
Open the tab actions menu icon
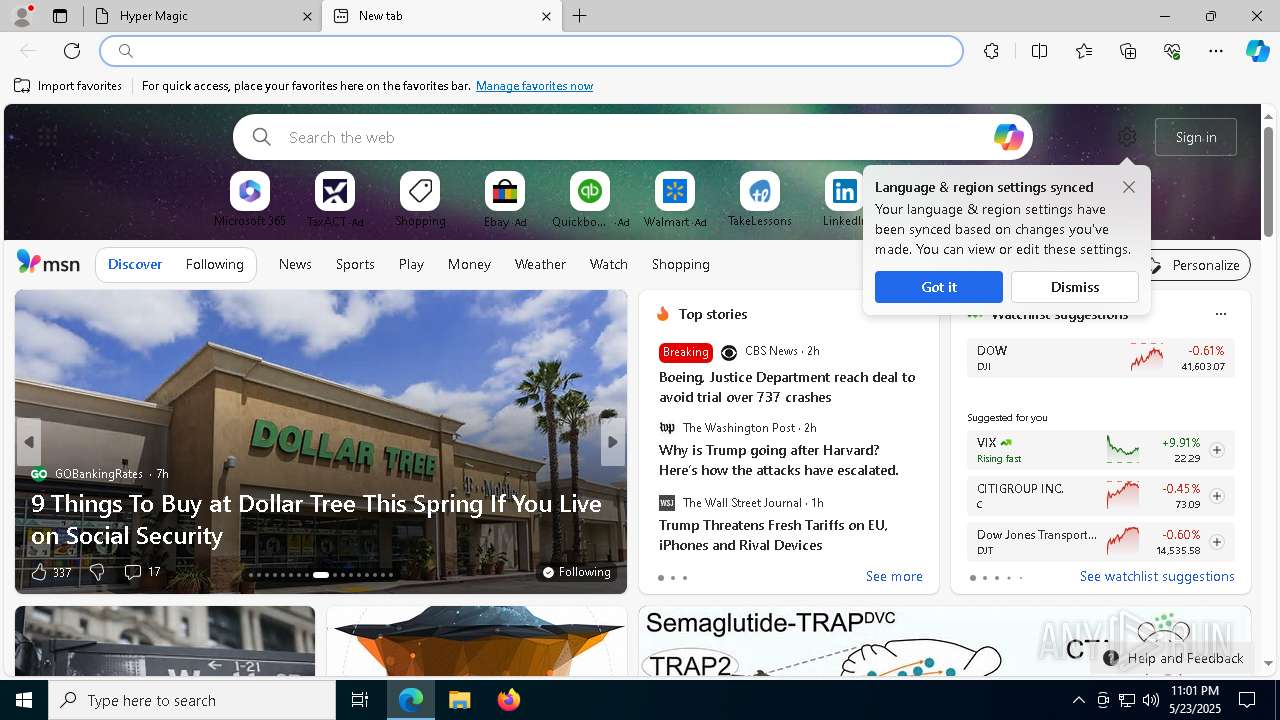point(60,16)
